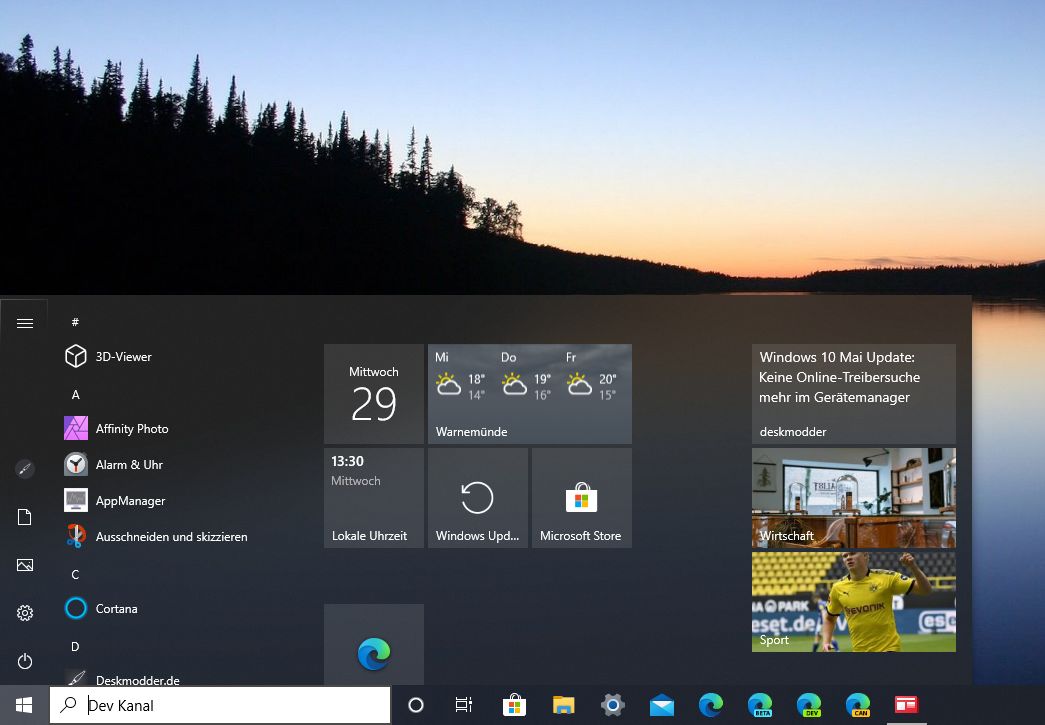Open deskmodder news tile about Mai Update

pyautogui.click(x=854, y=394)
